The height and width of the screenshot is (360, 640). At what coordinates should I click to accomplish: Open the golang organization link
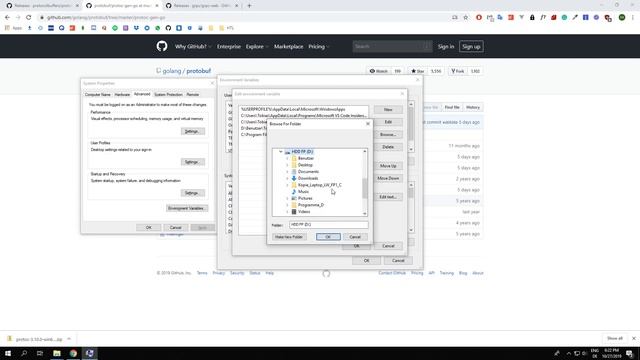pyautogui.click(x=172, y=71)
